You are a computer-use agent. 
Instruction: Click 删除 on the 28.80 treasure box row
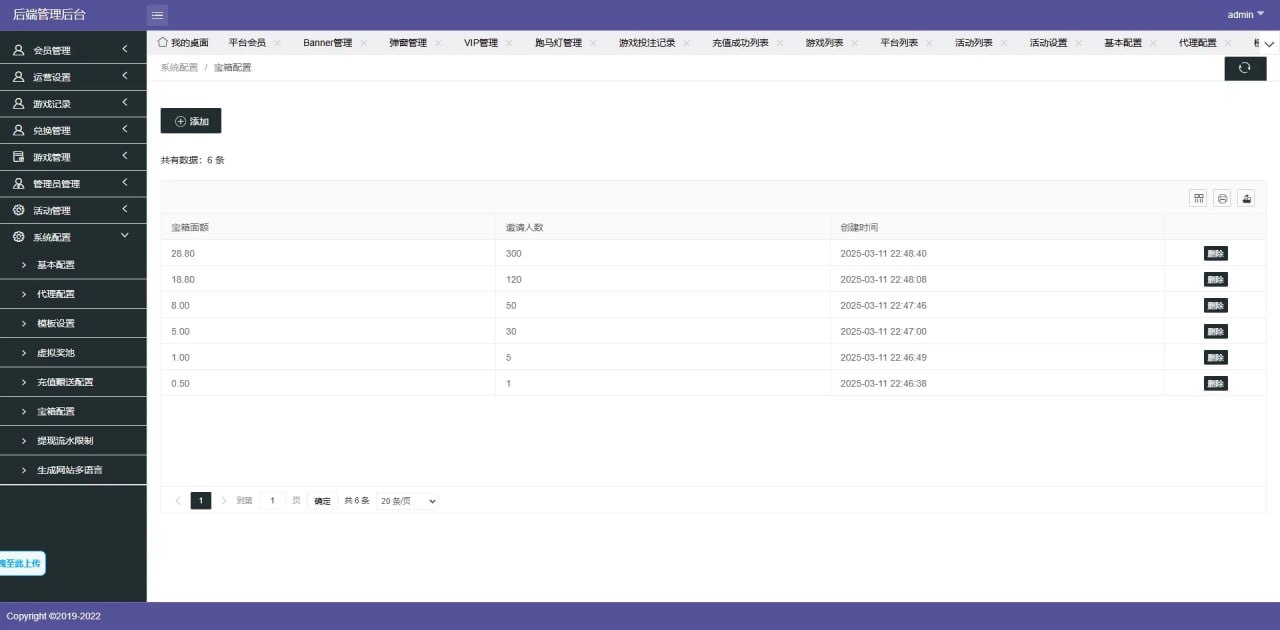click(x=1215, y=253)
